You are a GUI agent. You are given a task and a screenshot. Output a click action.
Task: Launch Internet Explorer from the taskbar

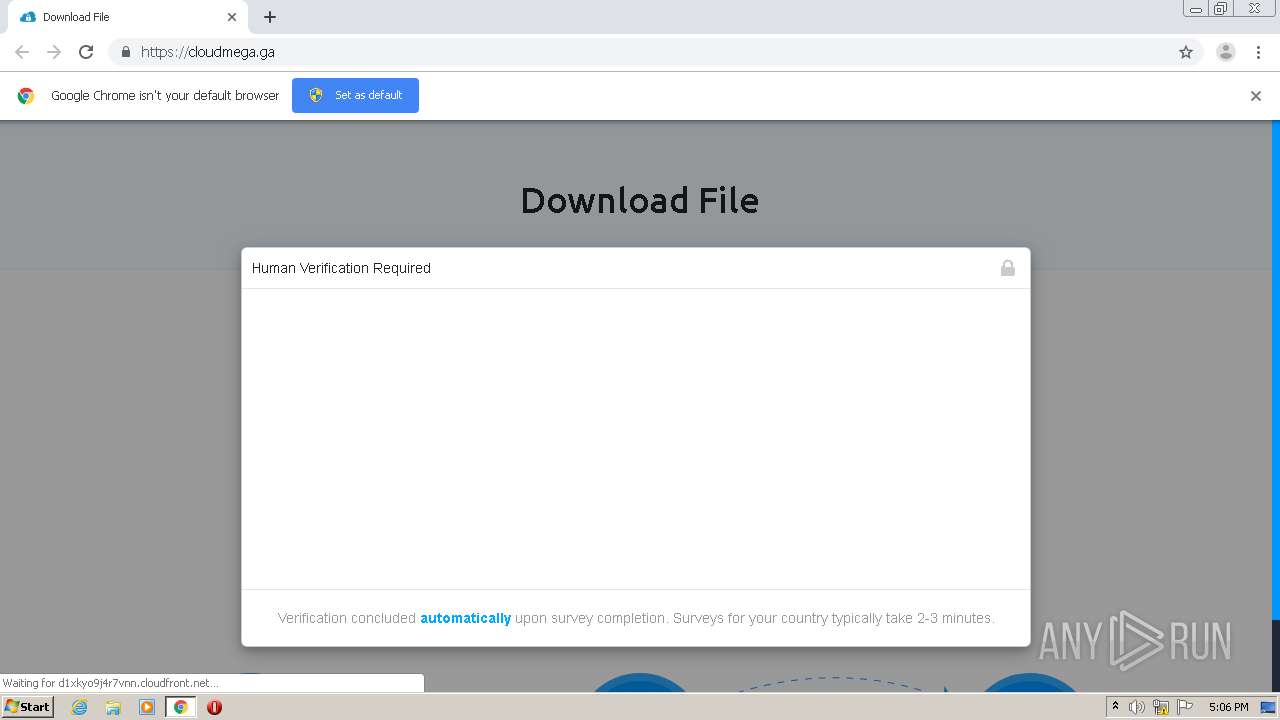click(79, 707)
